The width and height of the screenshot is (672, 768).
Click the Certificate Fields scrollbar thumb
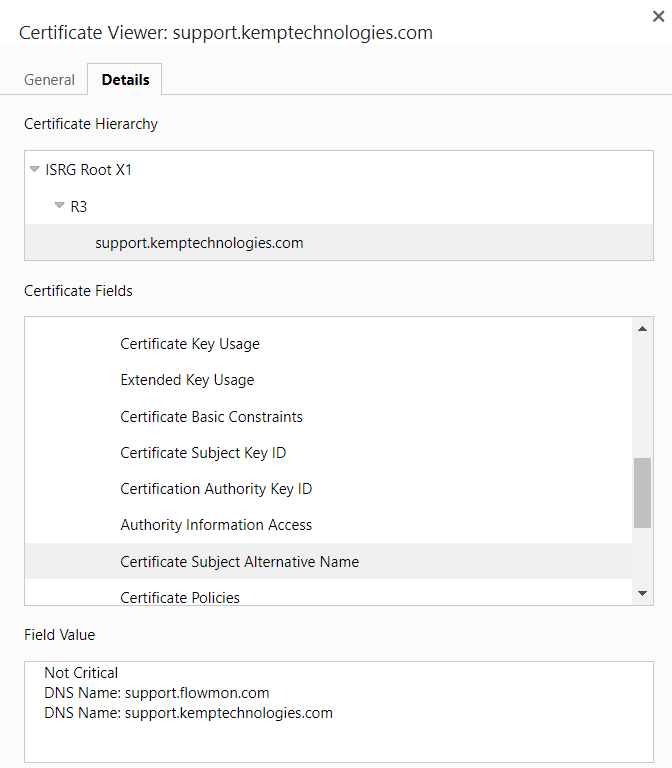tap(643, 493)
